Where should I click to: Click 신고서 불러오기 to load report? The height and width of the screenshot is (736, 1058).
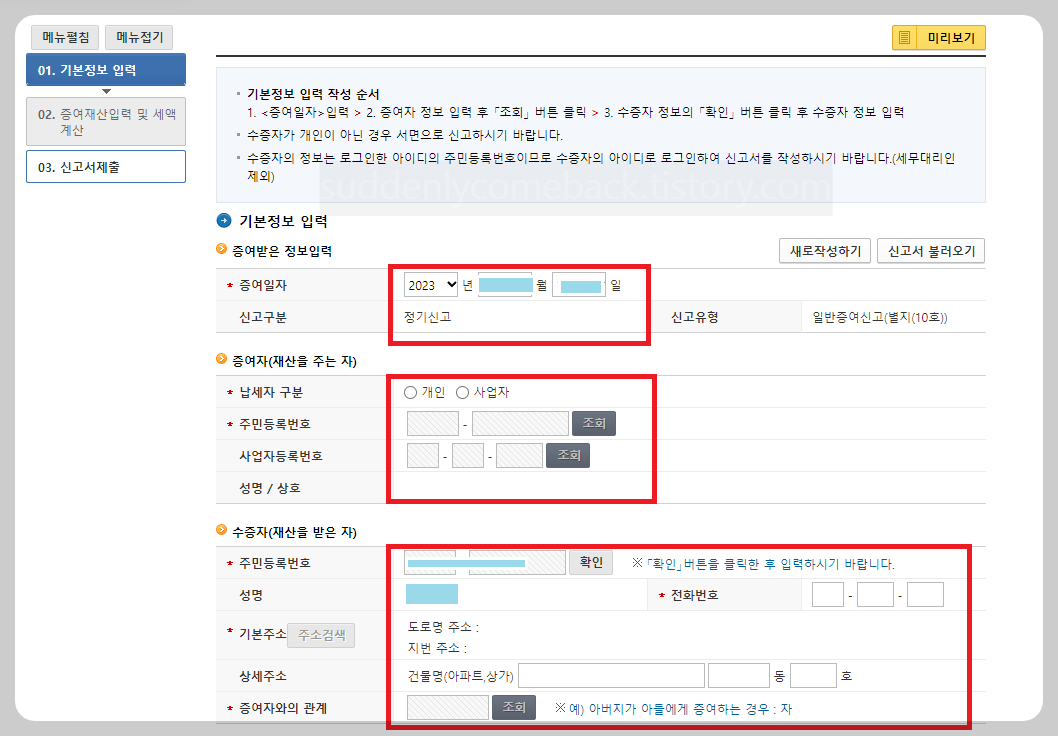tap(931, 251)
